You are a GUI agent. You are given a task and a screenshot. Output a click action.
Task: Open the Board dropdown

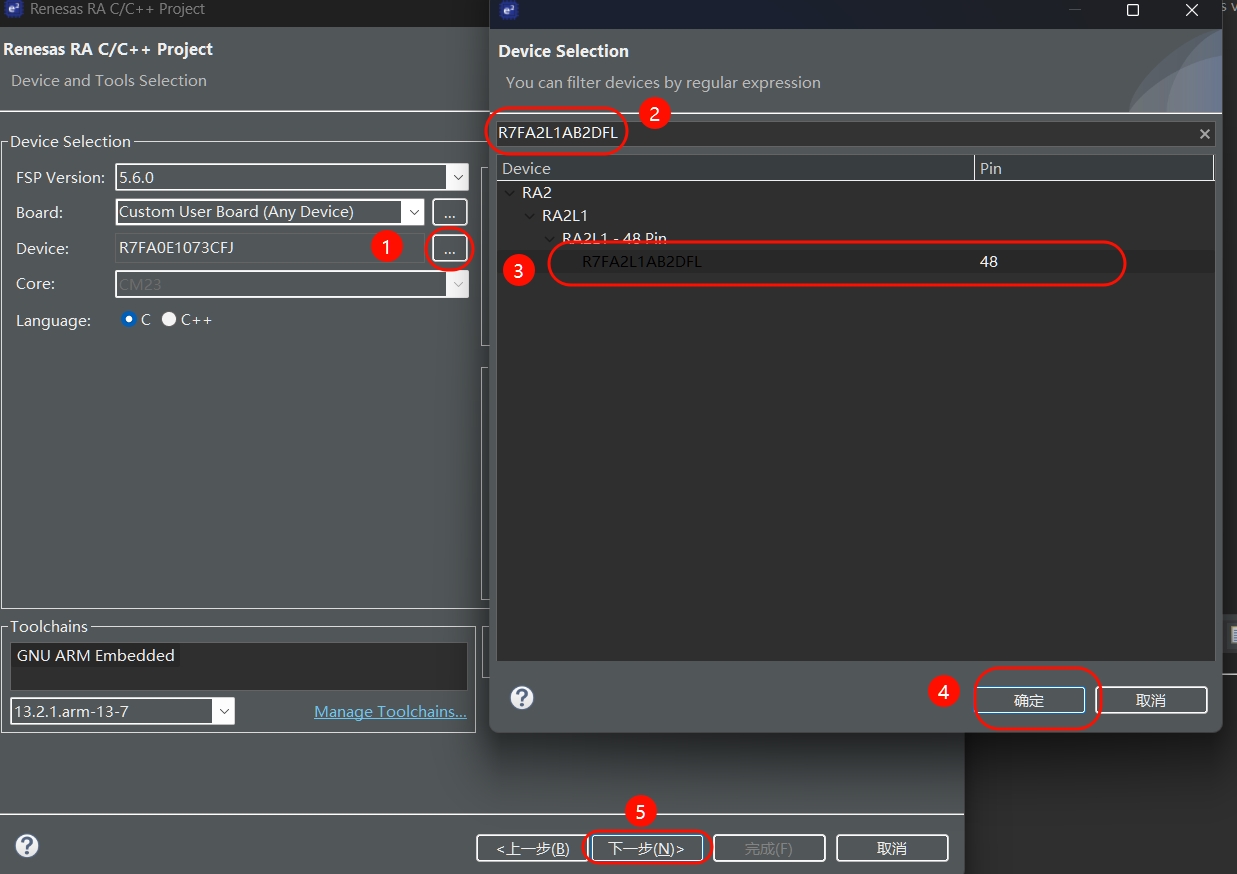point(414,212)
